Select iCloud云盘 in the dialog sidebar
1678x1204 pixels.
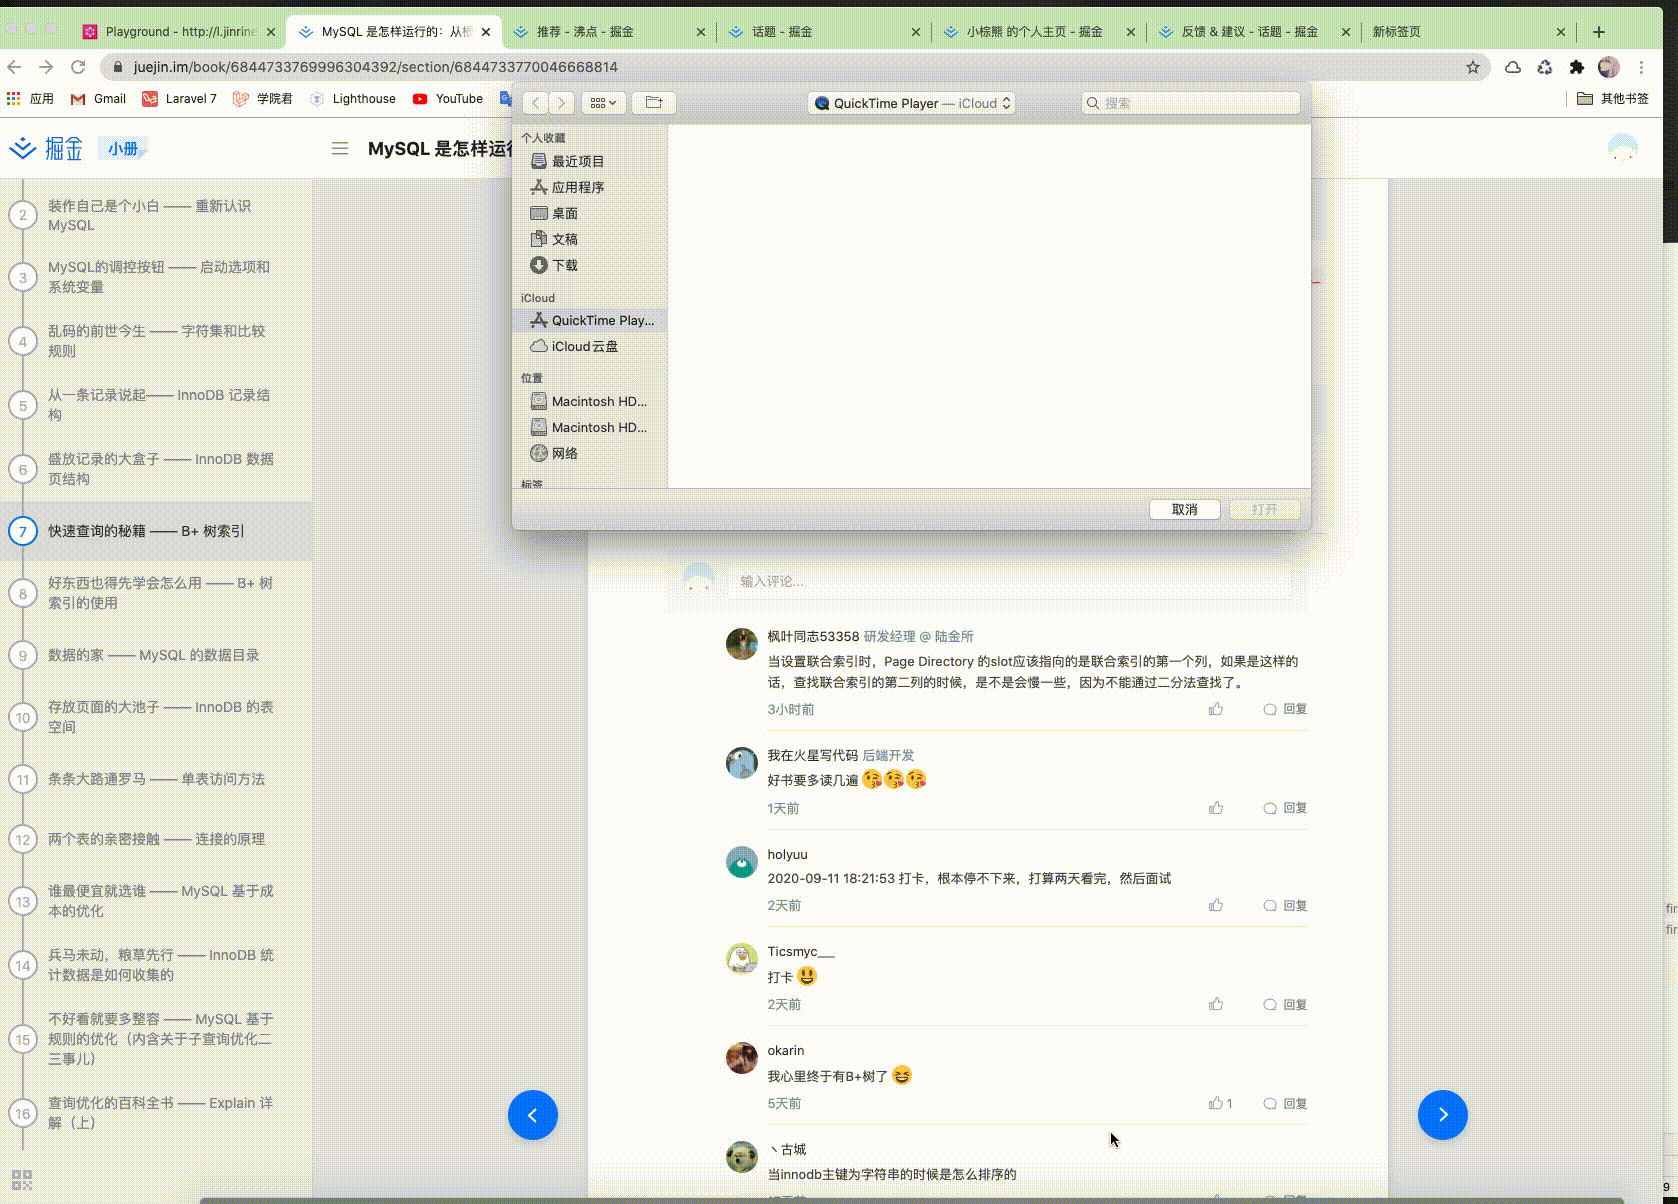click(x=585, y=346)
